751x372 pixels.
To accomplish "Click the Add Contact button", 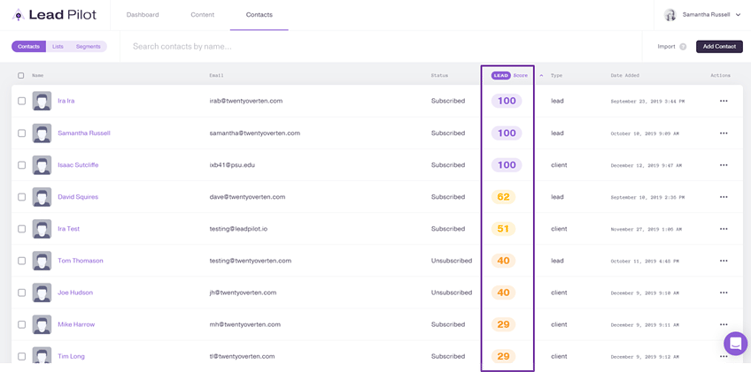I will pyautogui.click(x=719, y=46).
